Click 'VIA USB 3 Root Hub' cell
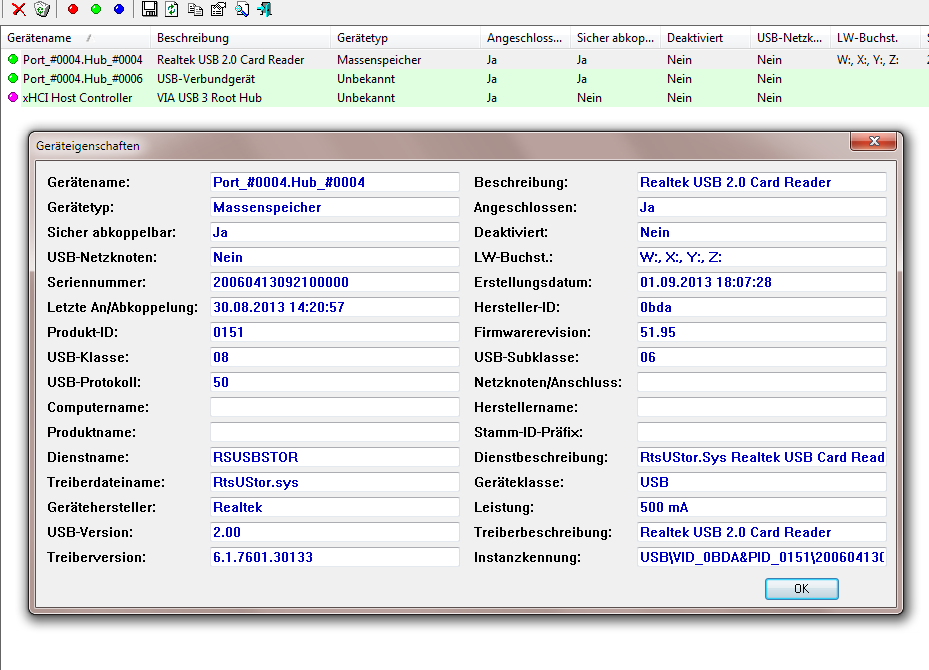This screenshot has width=929, height=670. [x=209, y=98]
